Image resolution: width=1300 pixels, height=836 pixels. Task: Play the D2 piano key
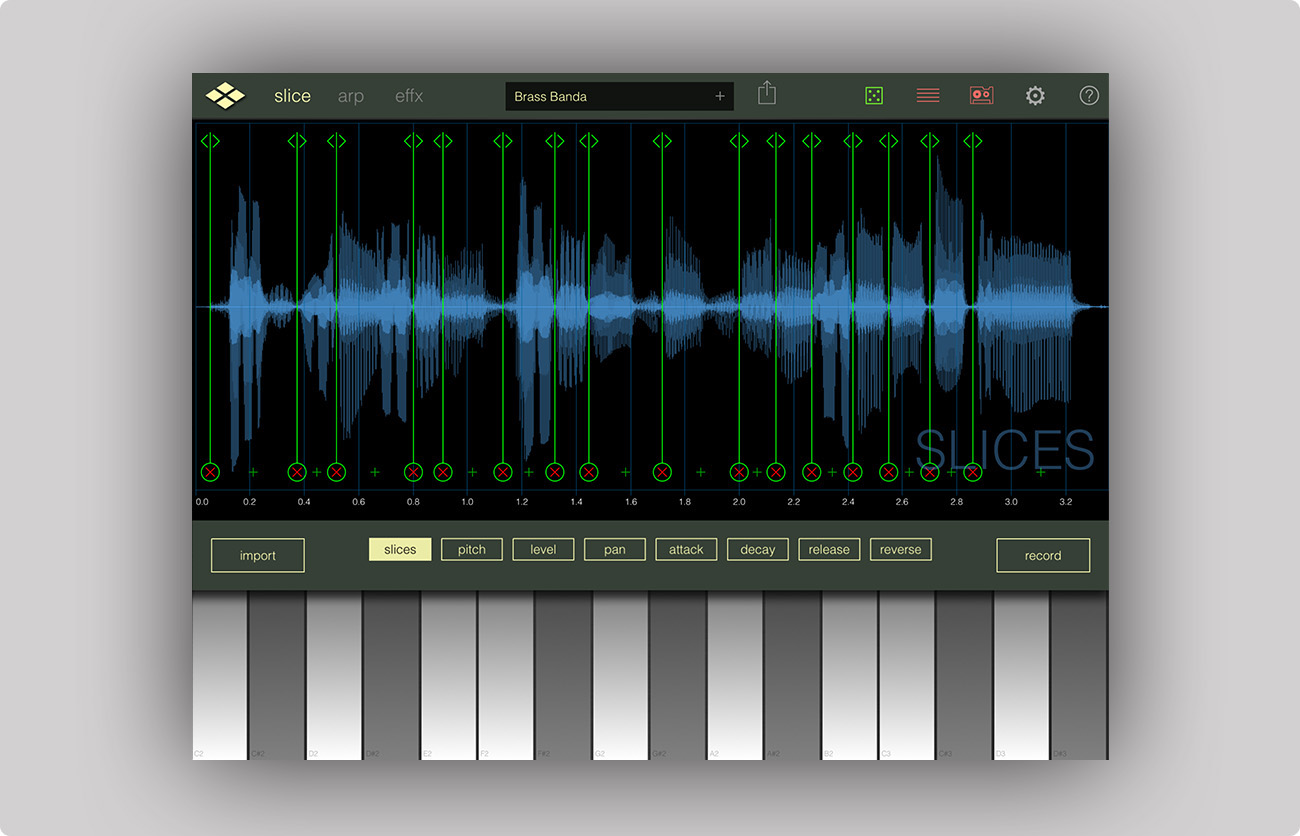click(334, 675)
